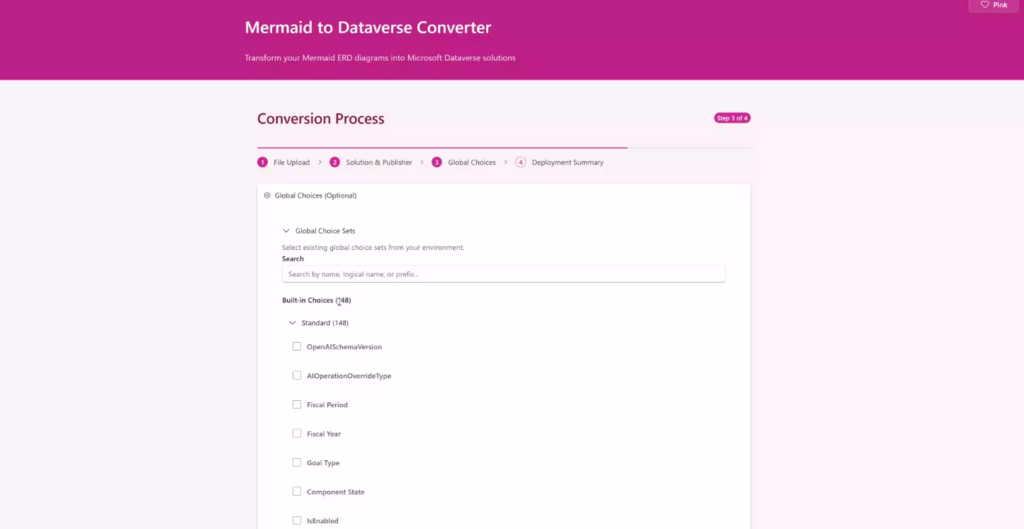The width and height of the screenshot is (1024, 529).
Task: Open the Pink theme button
Action: coord(993,5)
